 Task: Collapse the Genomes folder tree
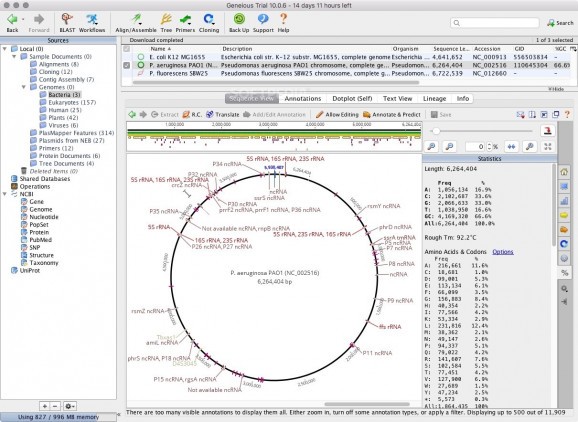24,87
